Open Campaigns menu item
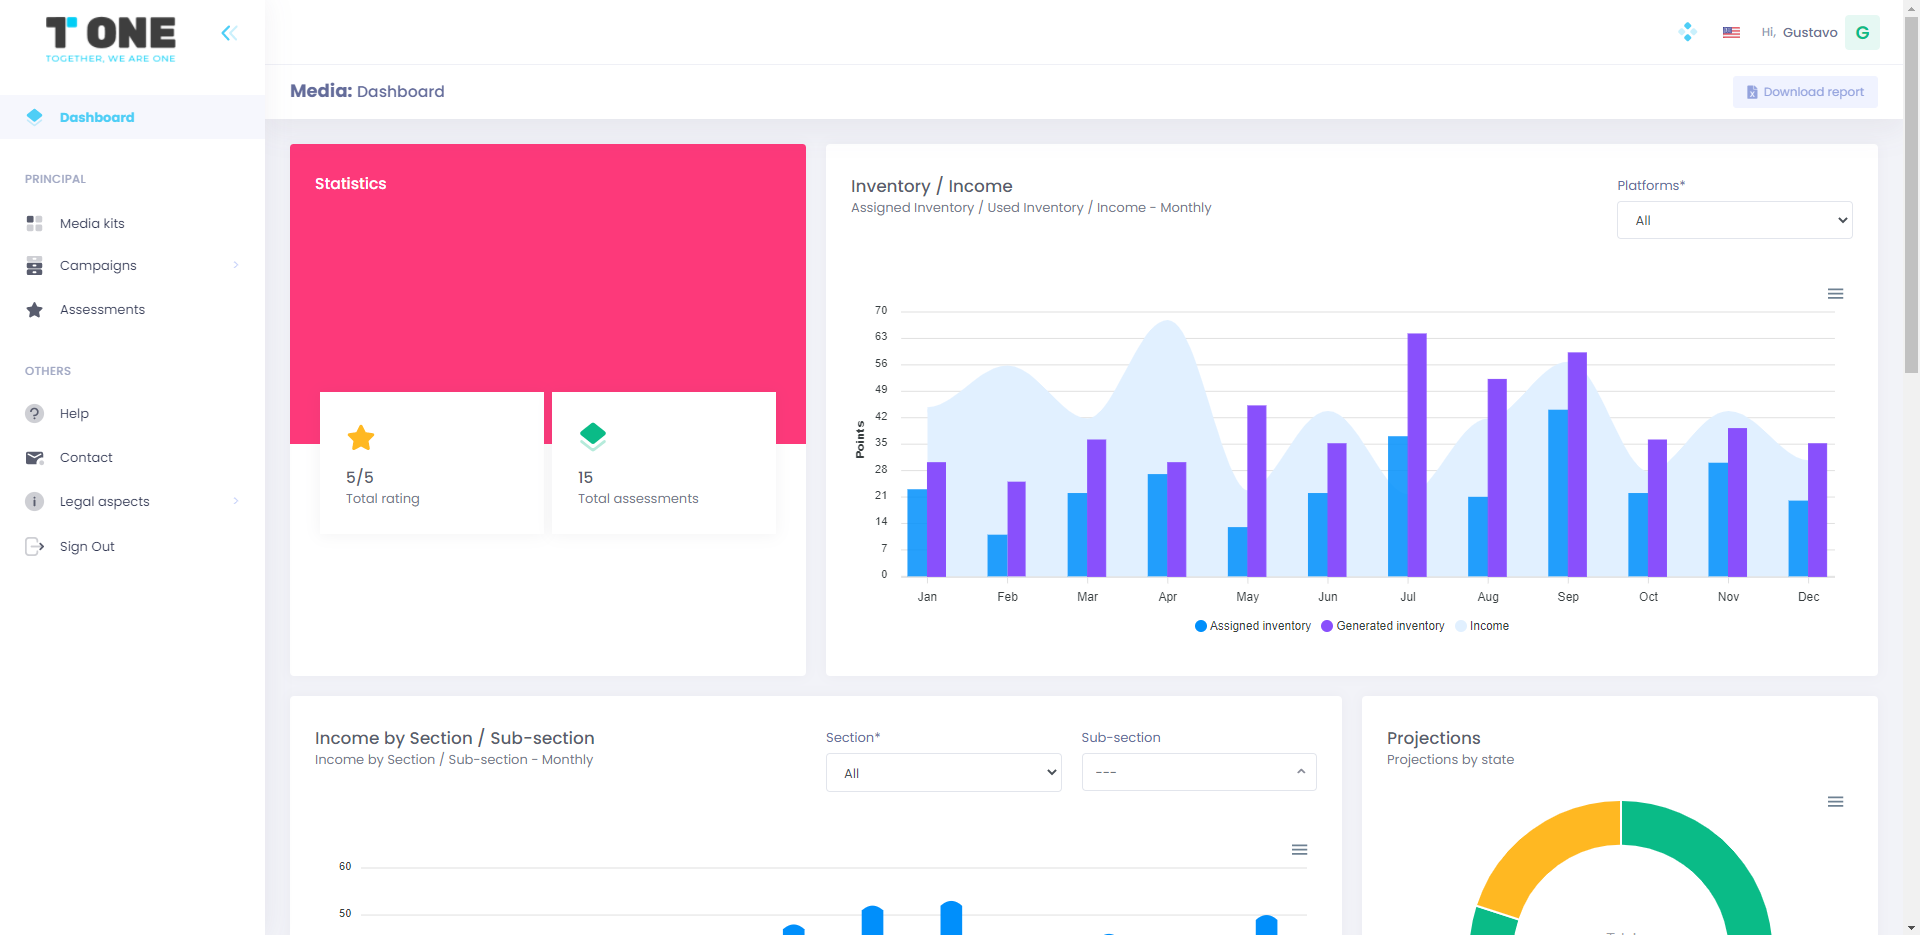Screen dimensions: 1920x937 click(x=132, y=266)
